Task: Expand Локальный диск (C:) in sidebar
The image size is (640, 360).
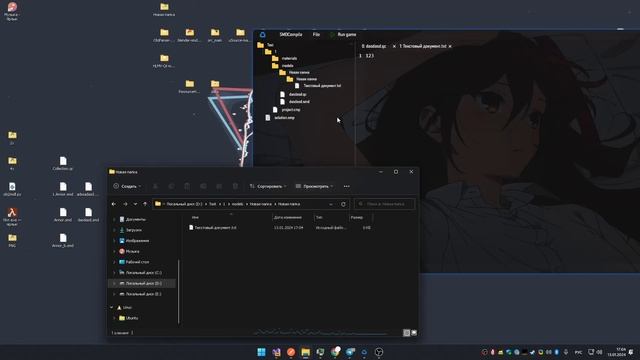Action: tap(114, 272)
